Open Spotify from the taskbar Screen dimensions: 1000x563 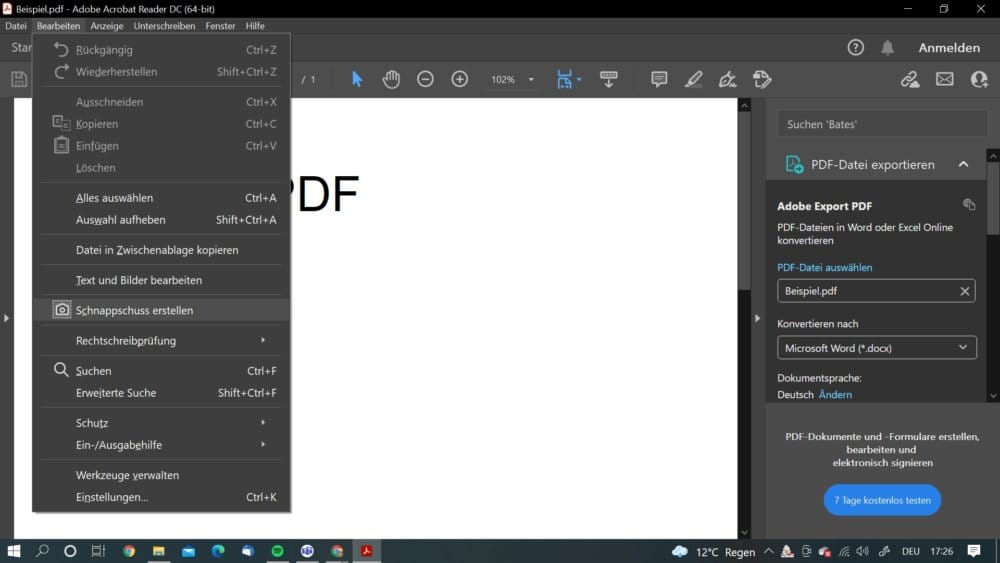tap(277, 551)
